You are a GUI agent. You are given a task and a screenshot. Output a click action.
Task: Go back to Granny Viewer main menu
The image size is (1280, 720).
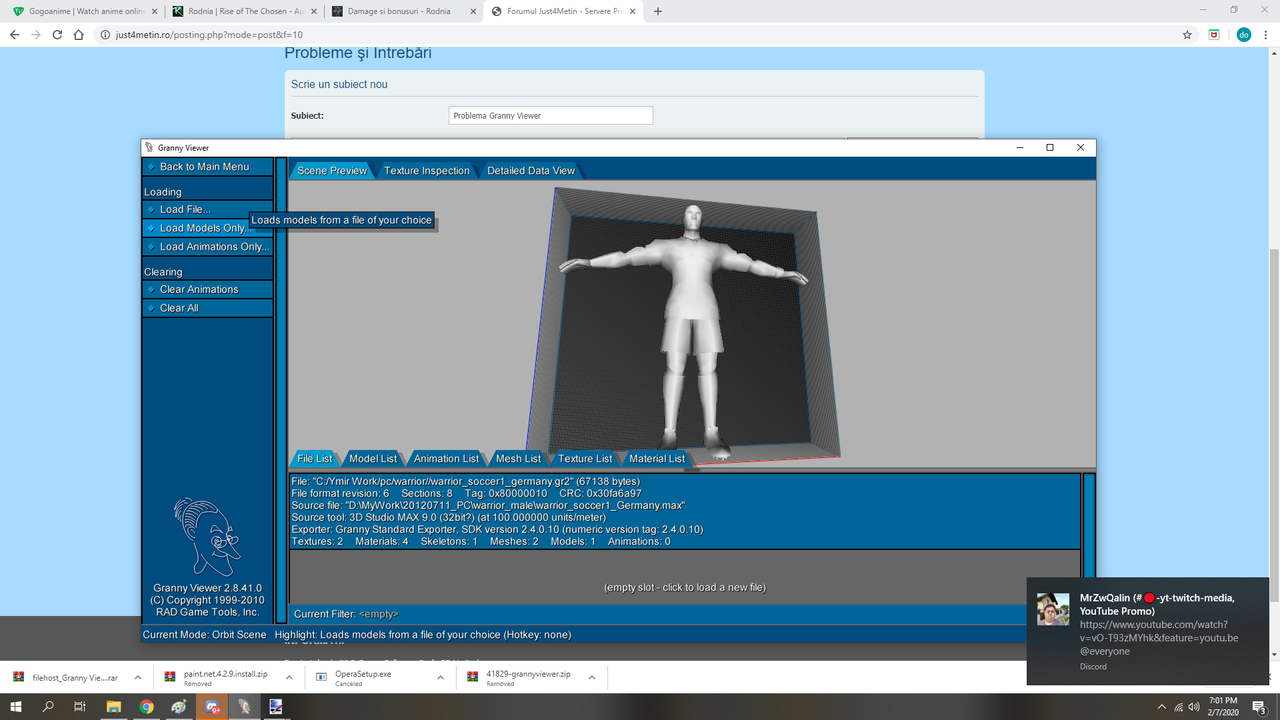pos(207,167)
